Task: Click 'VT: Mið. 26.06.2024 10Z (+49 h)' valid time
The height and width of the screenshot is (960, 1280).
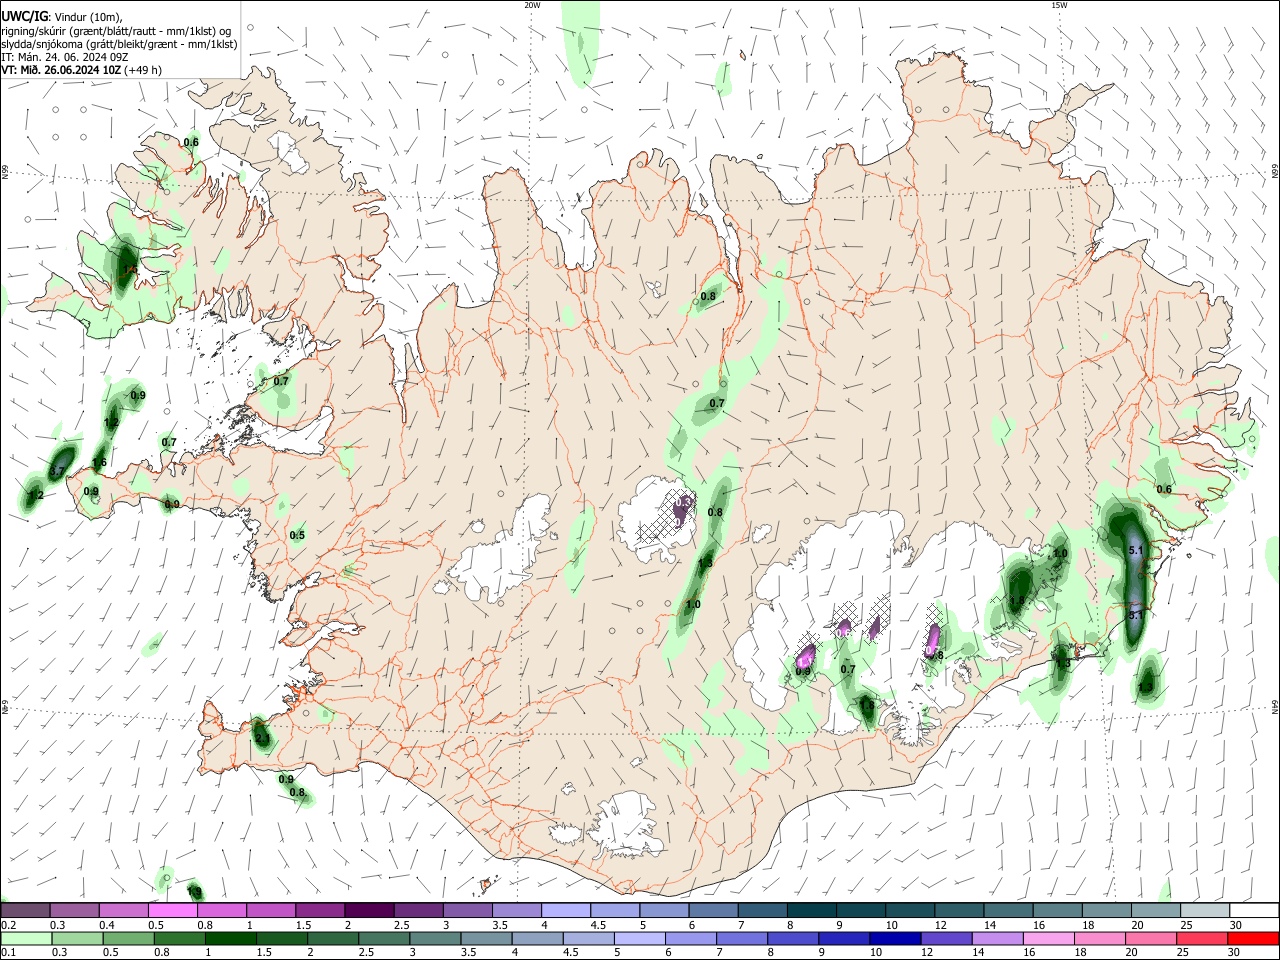Action: pyautogui.click(x=82, y=70)
